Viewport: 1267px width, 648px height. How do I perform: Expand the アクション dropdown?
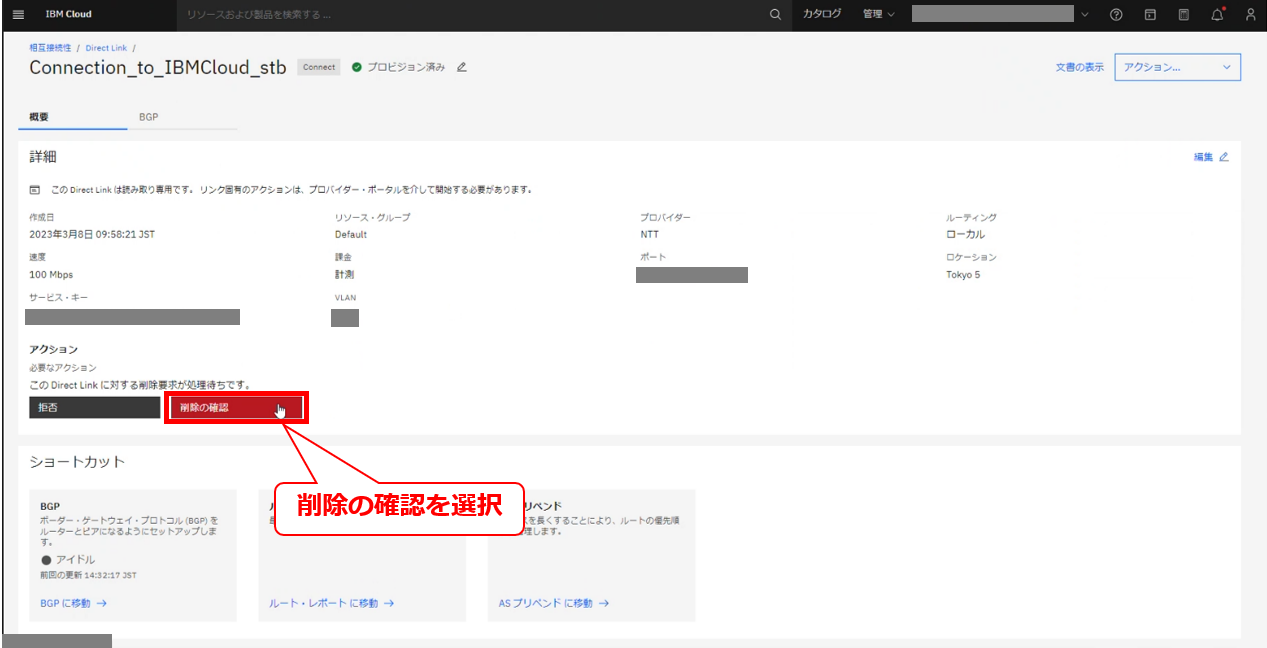click(x=1177, y=67)
